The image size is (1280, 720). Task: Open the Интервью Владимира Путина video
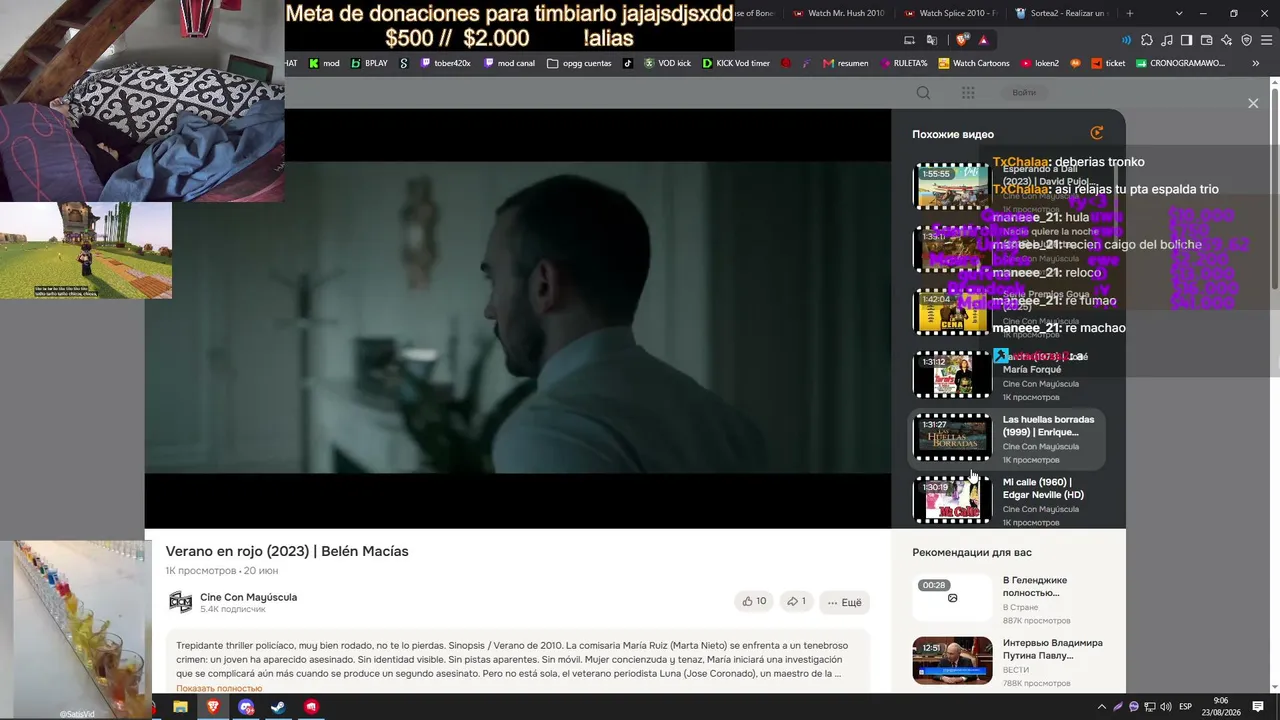(1053, 649)
